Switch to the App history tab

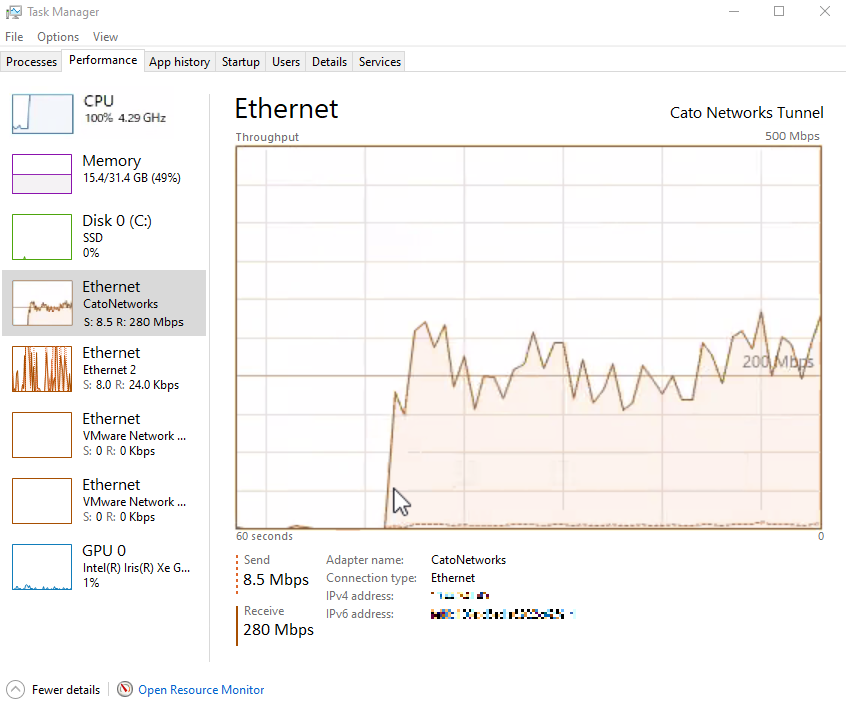[179, 62]
